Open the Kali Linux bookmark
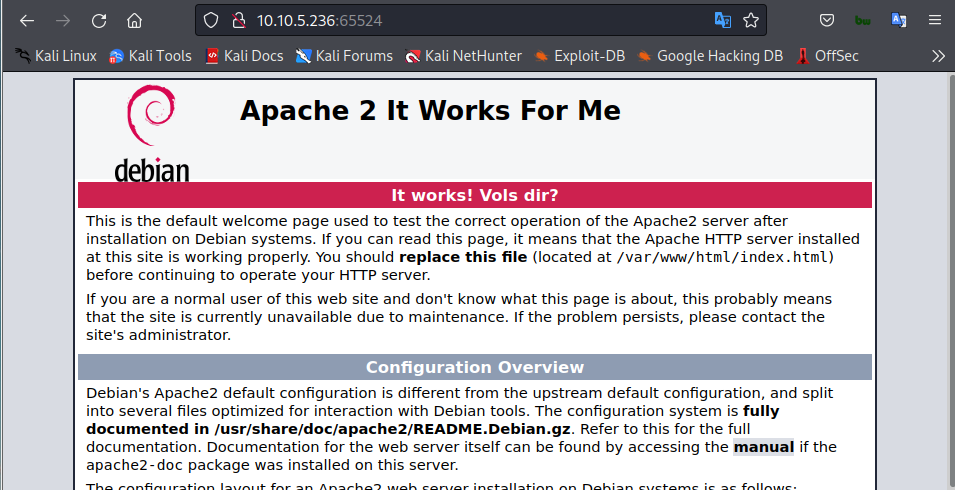Image resolution: width=955 pixels, height=490 pixels. point(56,56)
